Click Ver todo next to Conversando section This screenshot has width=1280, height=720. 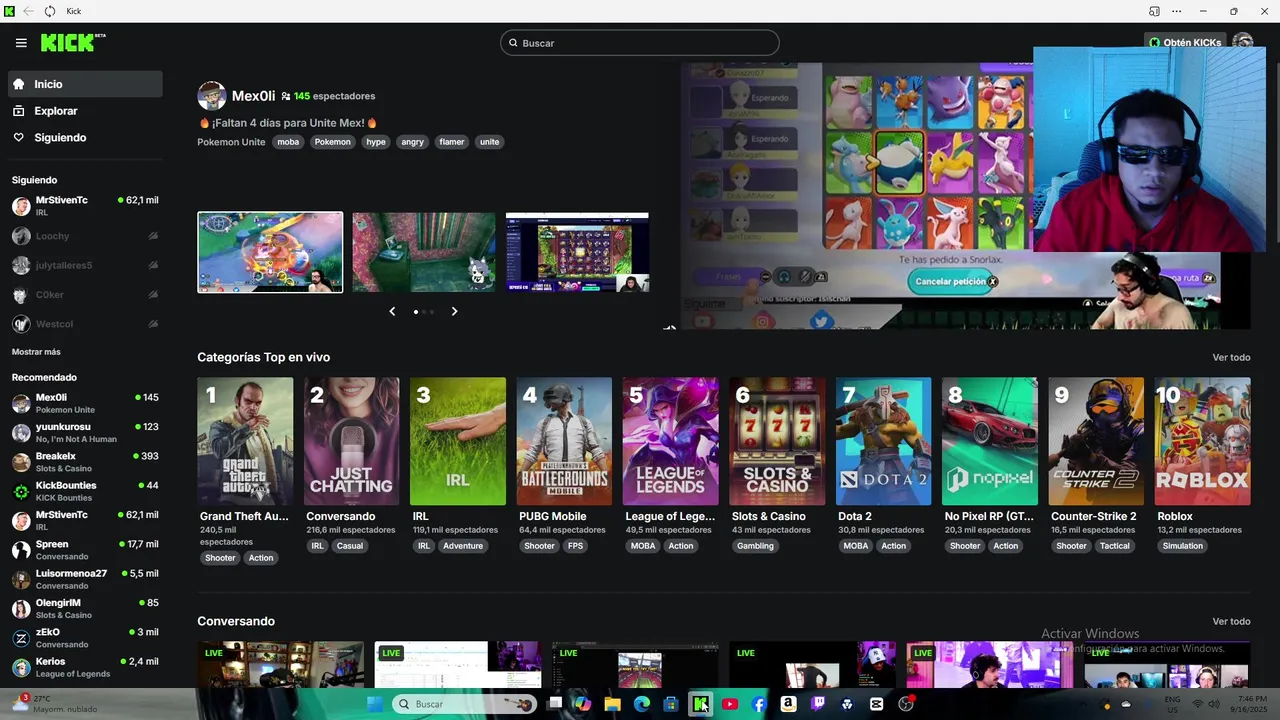coord(1231,621)
